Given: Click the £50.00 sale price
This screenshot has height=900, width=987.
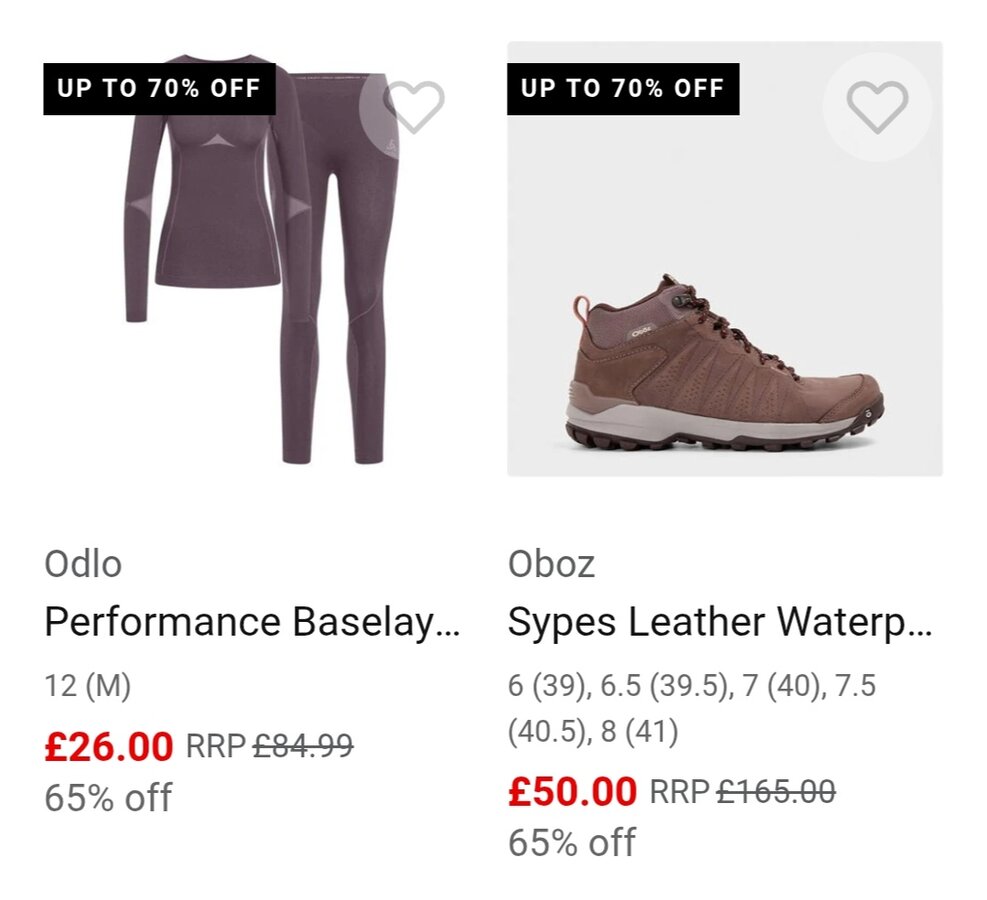Looking at the screenshot, I should click(572, 792).
